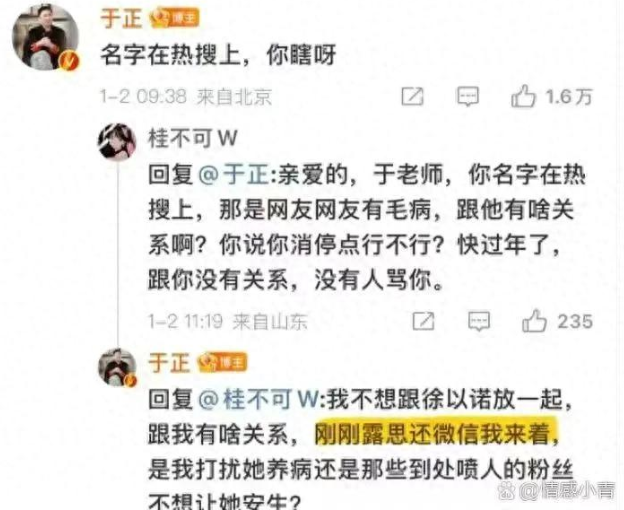Open comment icon on 桂不可W's reply

[479, 321]
